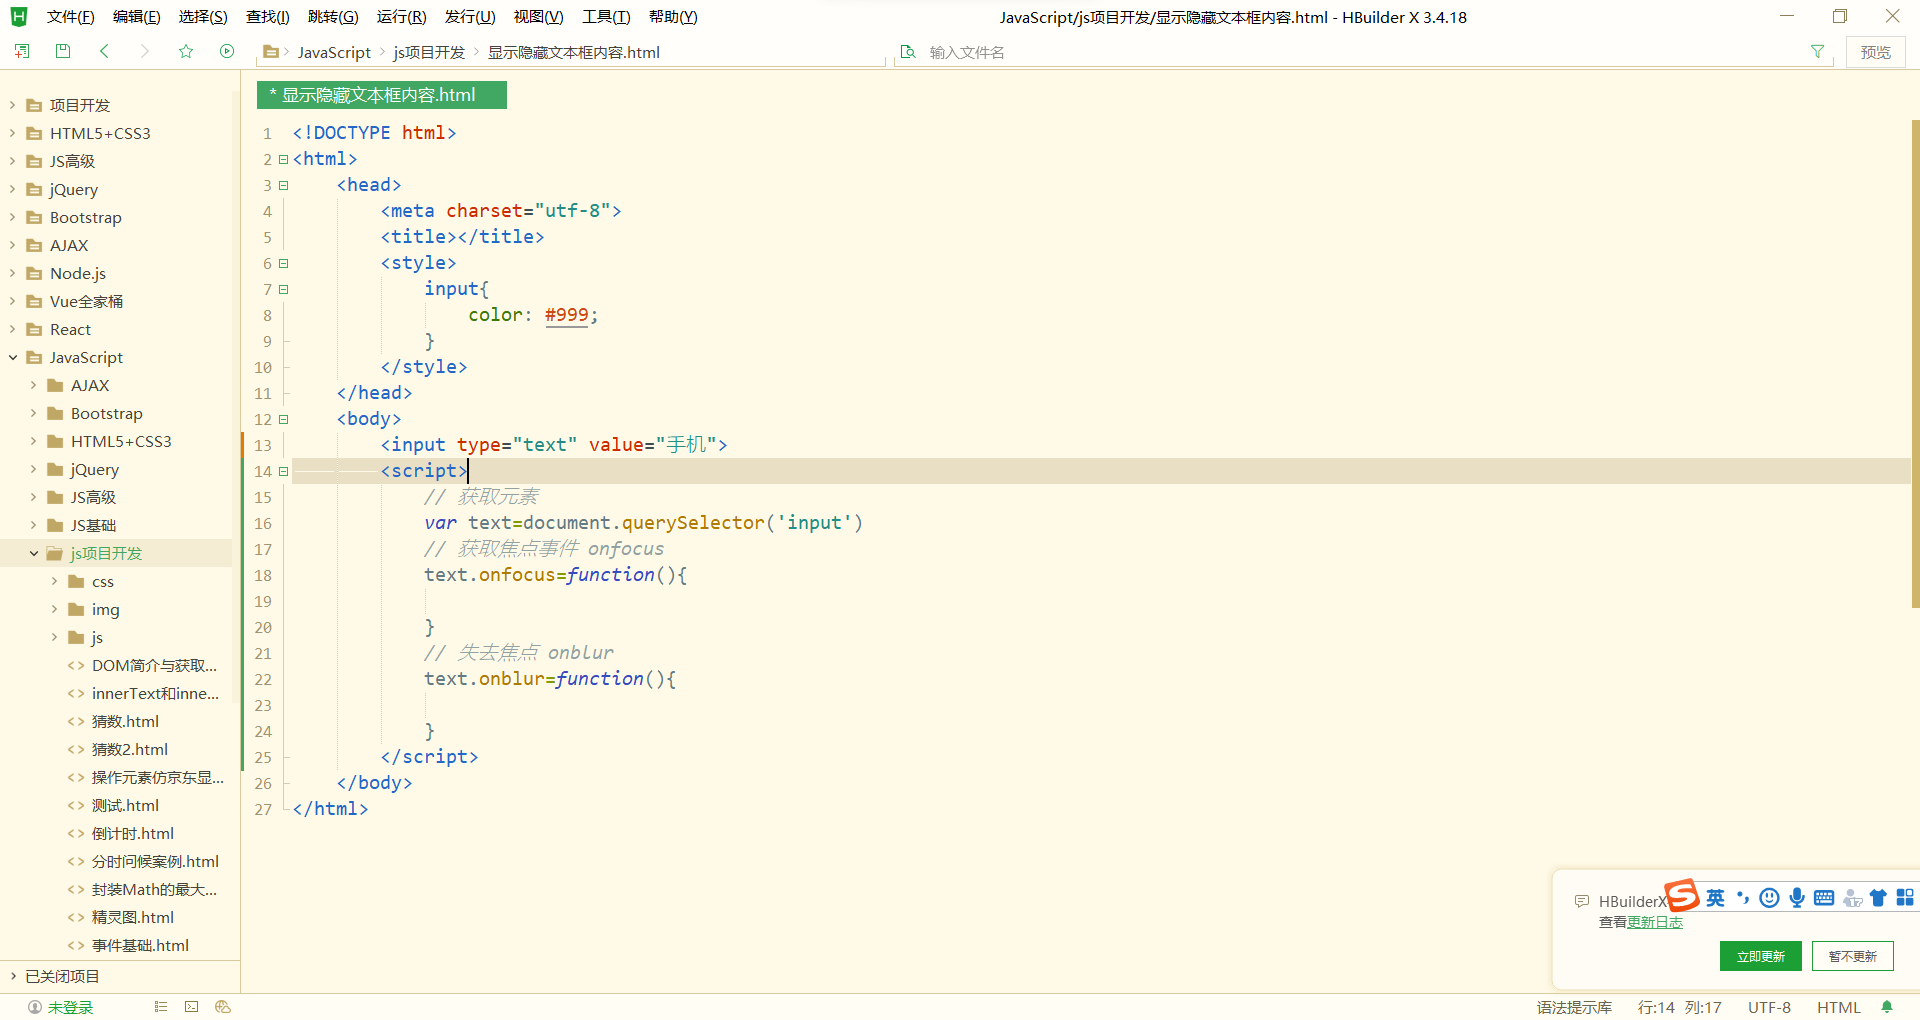Add current file to favorites via star icon
The image size is (1920, 1020).
[x=186, y=51]
